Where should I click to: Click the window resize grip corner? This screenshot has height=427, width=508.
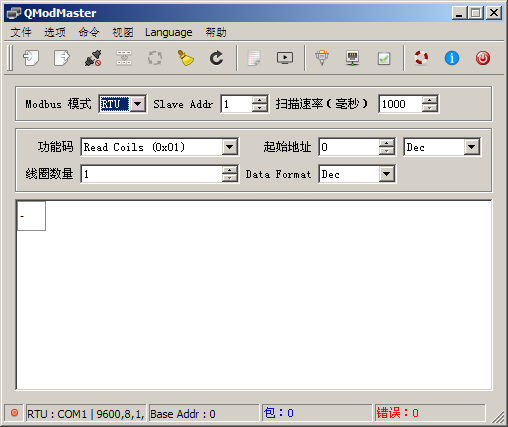pyautogui.click(x=499, y=417)
